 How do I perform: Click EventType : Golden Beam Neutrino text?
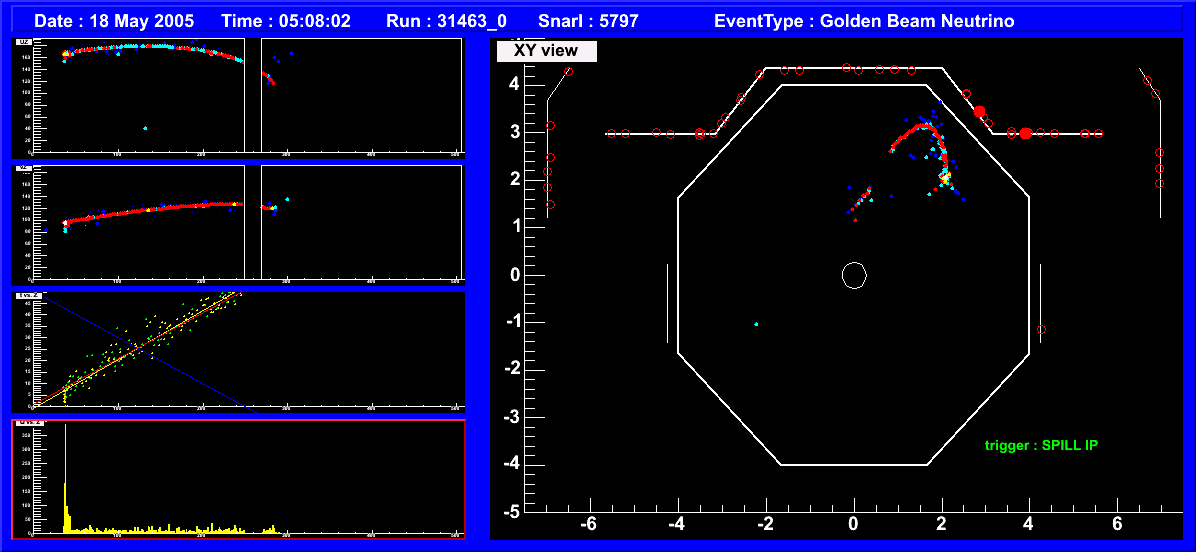(864, 21)
